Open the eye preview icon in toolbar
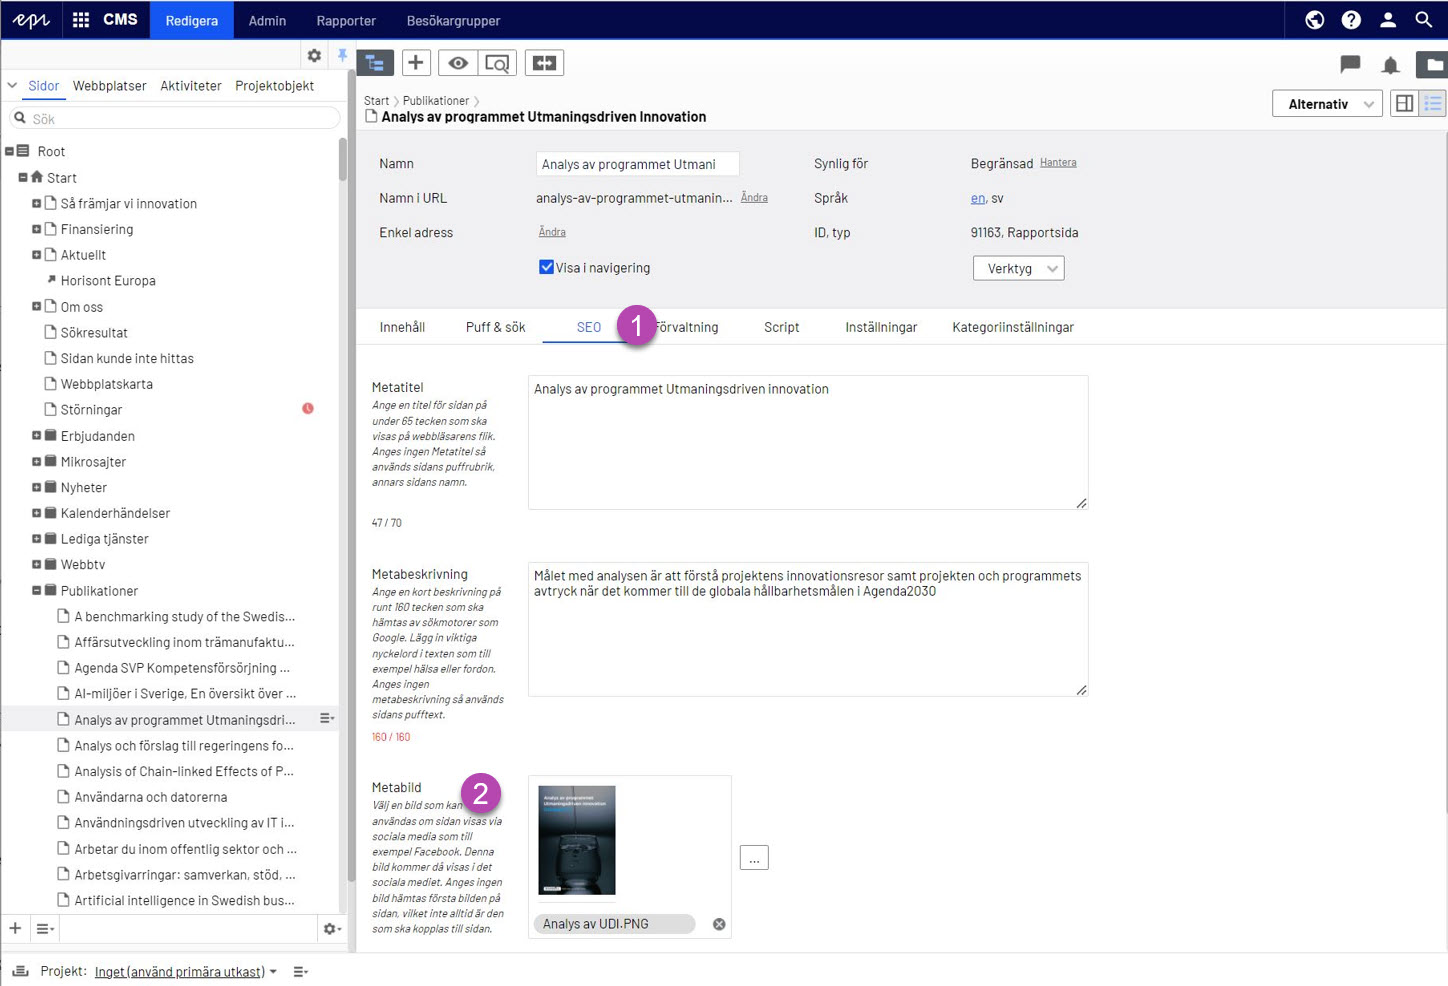The image size is (1448, 986). coord(458,63)
